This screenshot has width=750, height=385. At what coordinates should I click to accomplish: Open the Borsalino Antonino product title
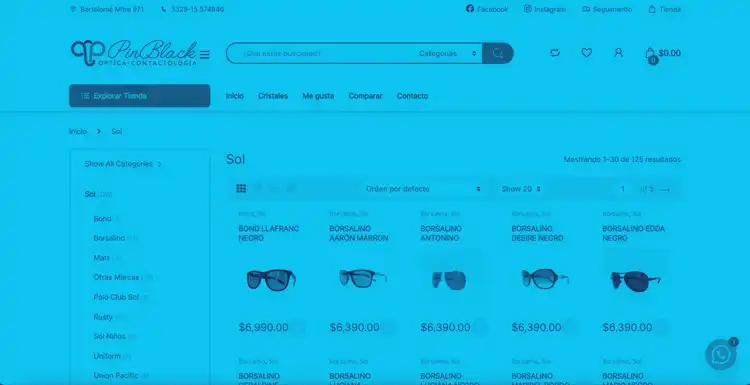(441, 233)
